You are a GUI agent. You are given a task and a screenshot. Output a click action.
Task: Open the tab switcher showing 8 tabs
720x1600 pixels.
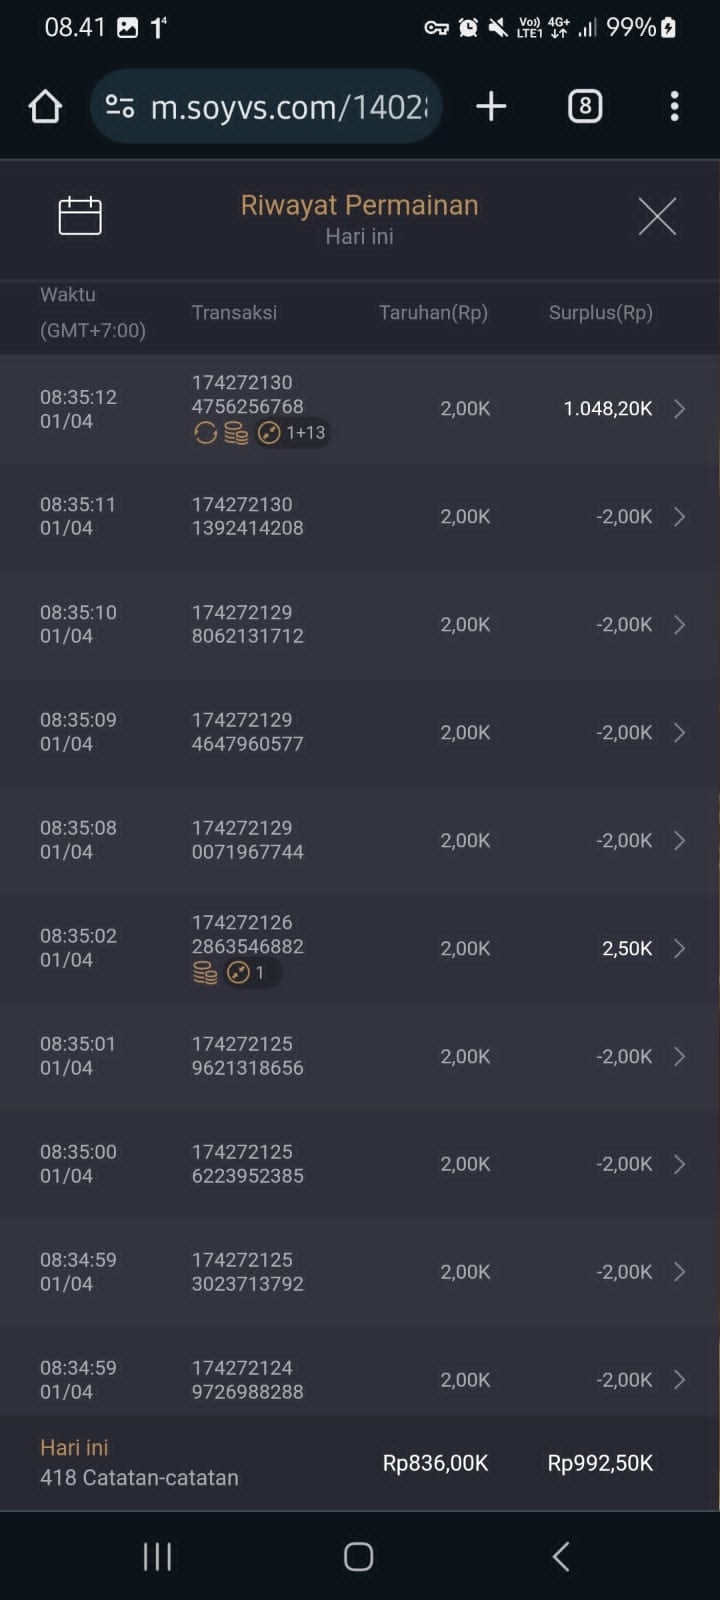[x=585, y=107]
